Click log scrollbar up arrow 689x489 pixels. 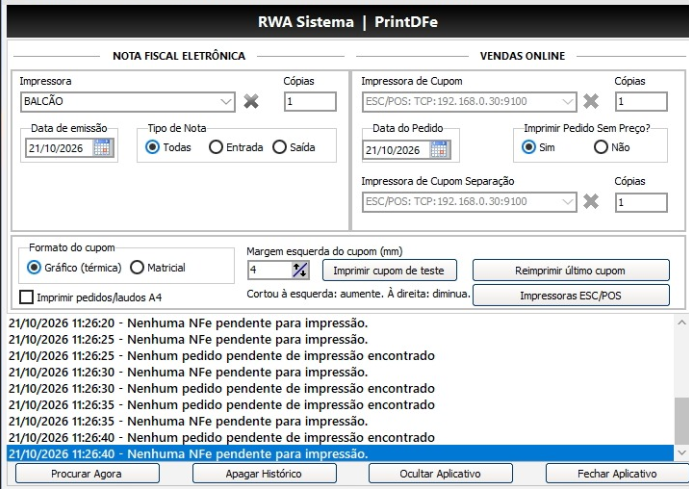pyautogui.click(x=682, y=322)
